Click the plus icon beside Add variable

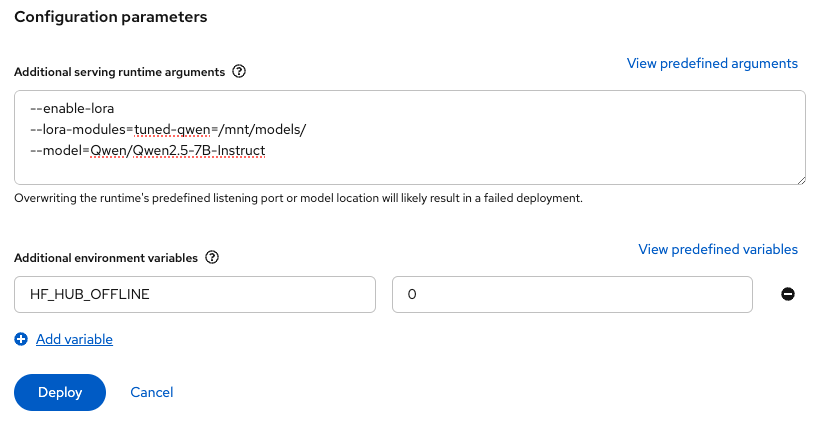tap(22, 340)
